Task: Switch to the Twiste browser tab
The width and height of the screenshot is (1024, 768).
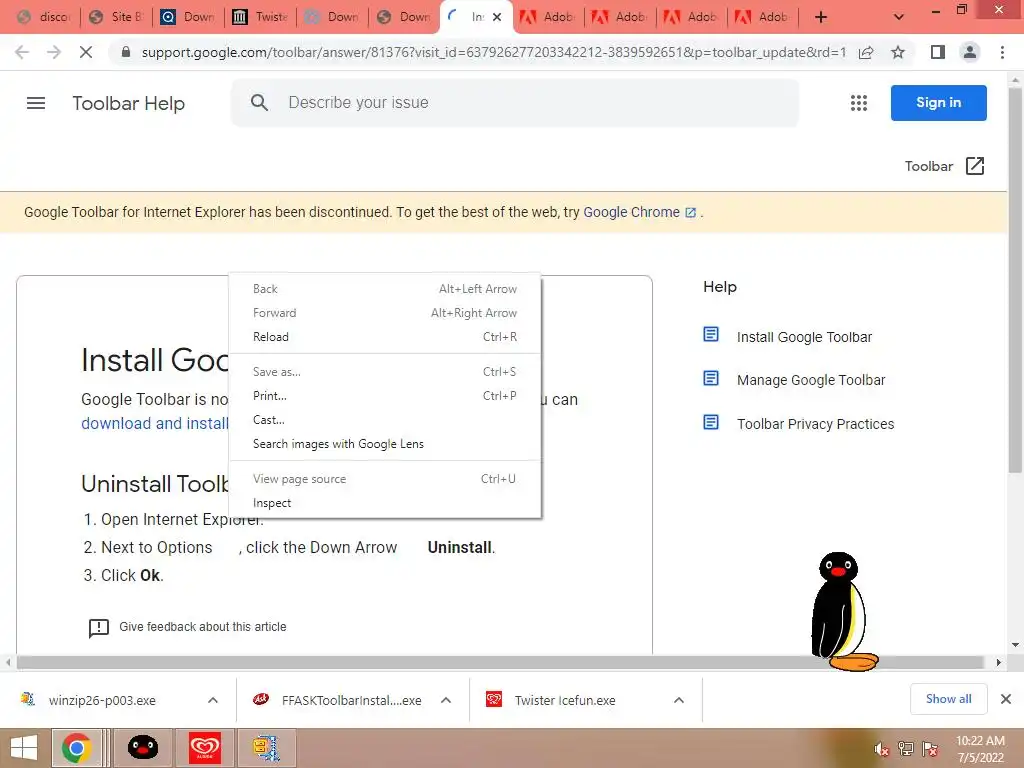Action: point(260,17)
